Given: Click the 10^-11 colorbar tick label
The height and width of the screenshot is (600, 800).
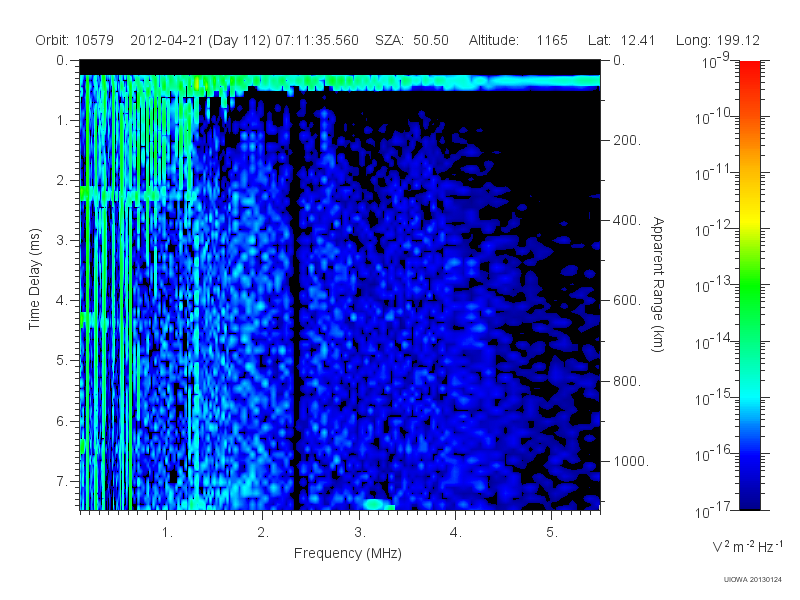Looking at the screenshot, I should coord(714,173).
